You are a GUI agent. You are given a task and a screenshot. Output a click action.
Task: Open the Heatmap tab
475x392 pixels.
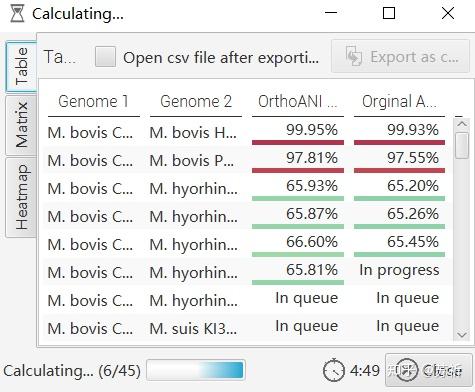21,197
